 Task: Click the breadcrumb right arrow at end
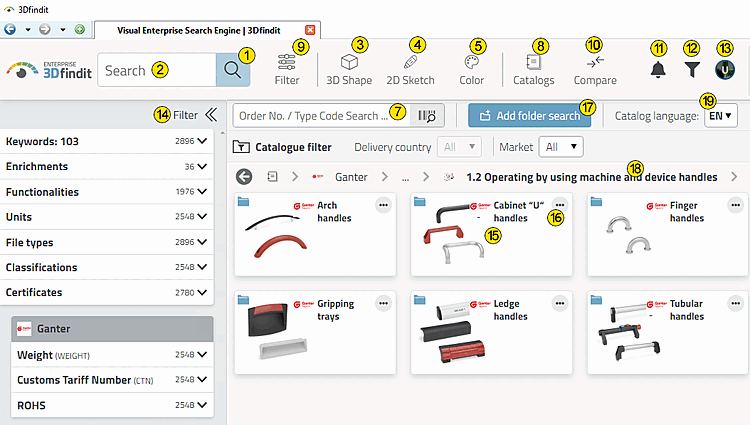[734, 177]
